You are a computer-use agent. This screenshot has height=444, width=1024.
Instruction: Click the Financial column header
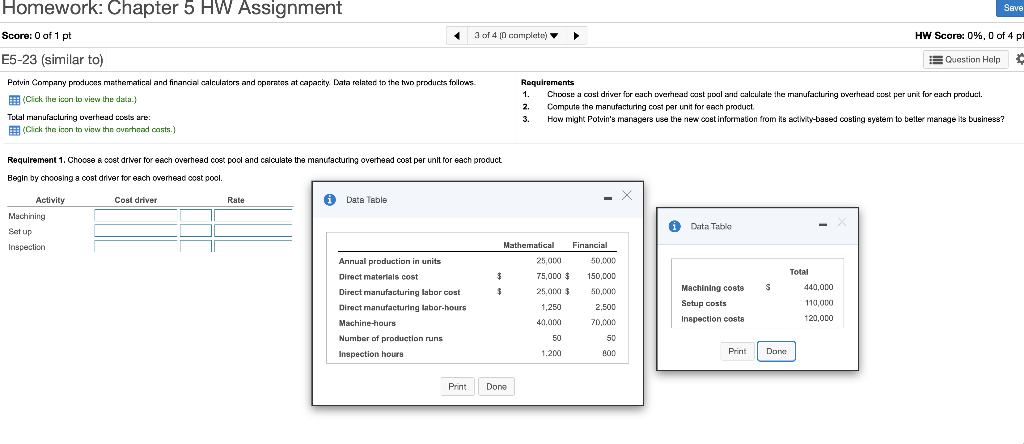pos(590,246)
